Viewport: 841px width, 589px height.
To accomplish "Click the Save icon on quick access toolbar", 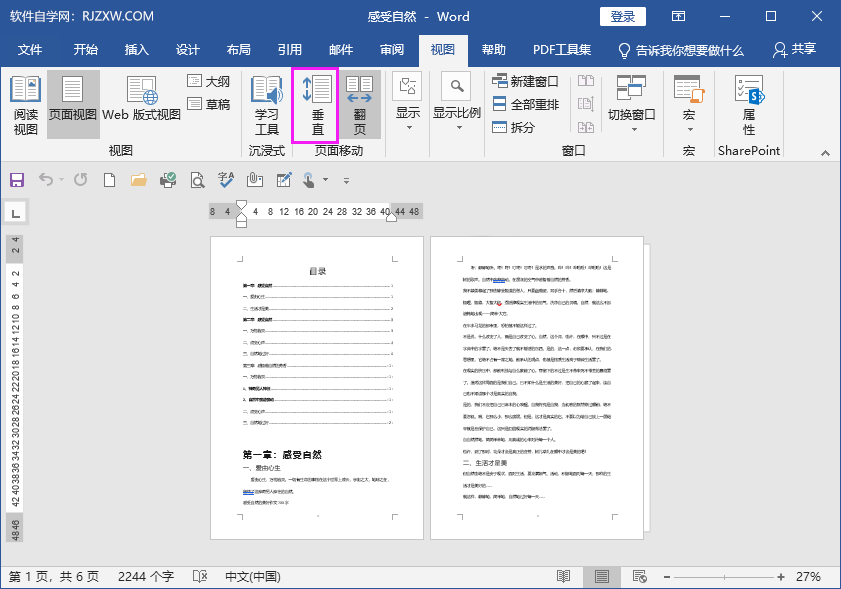I will point(17,180).
